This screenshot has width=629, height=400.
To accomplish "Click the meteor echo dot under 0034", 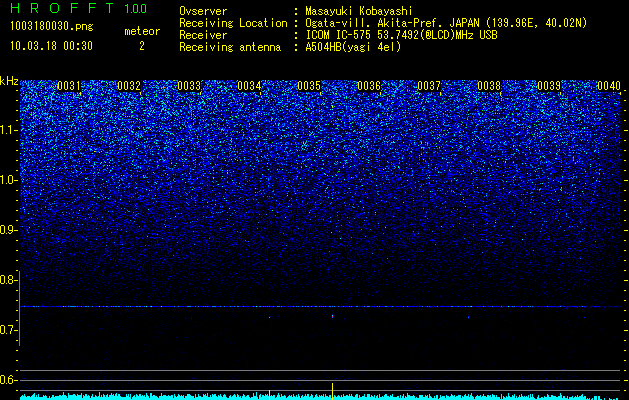I will (x=270, y=317).
